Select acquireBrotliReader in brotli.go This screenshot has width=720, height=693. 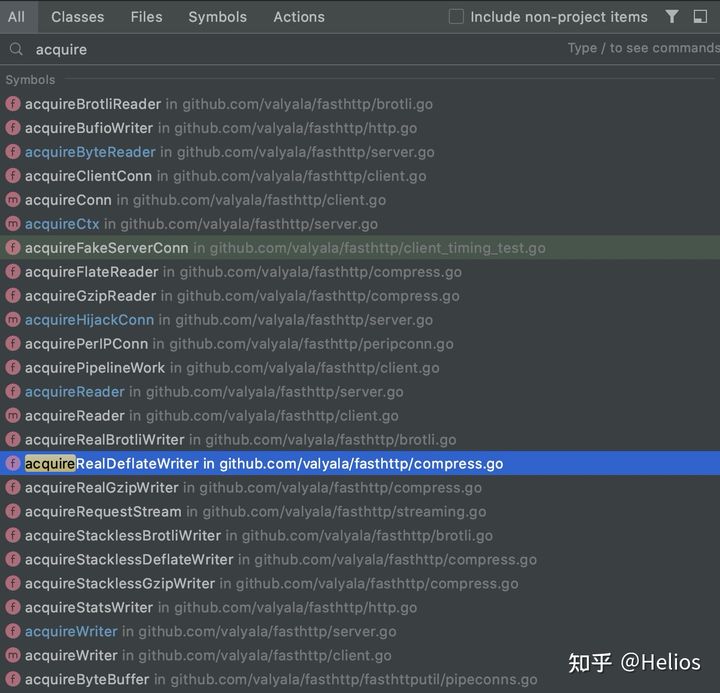tap(360, 104)
